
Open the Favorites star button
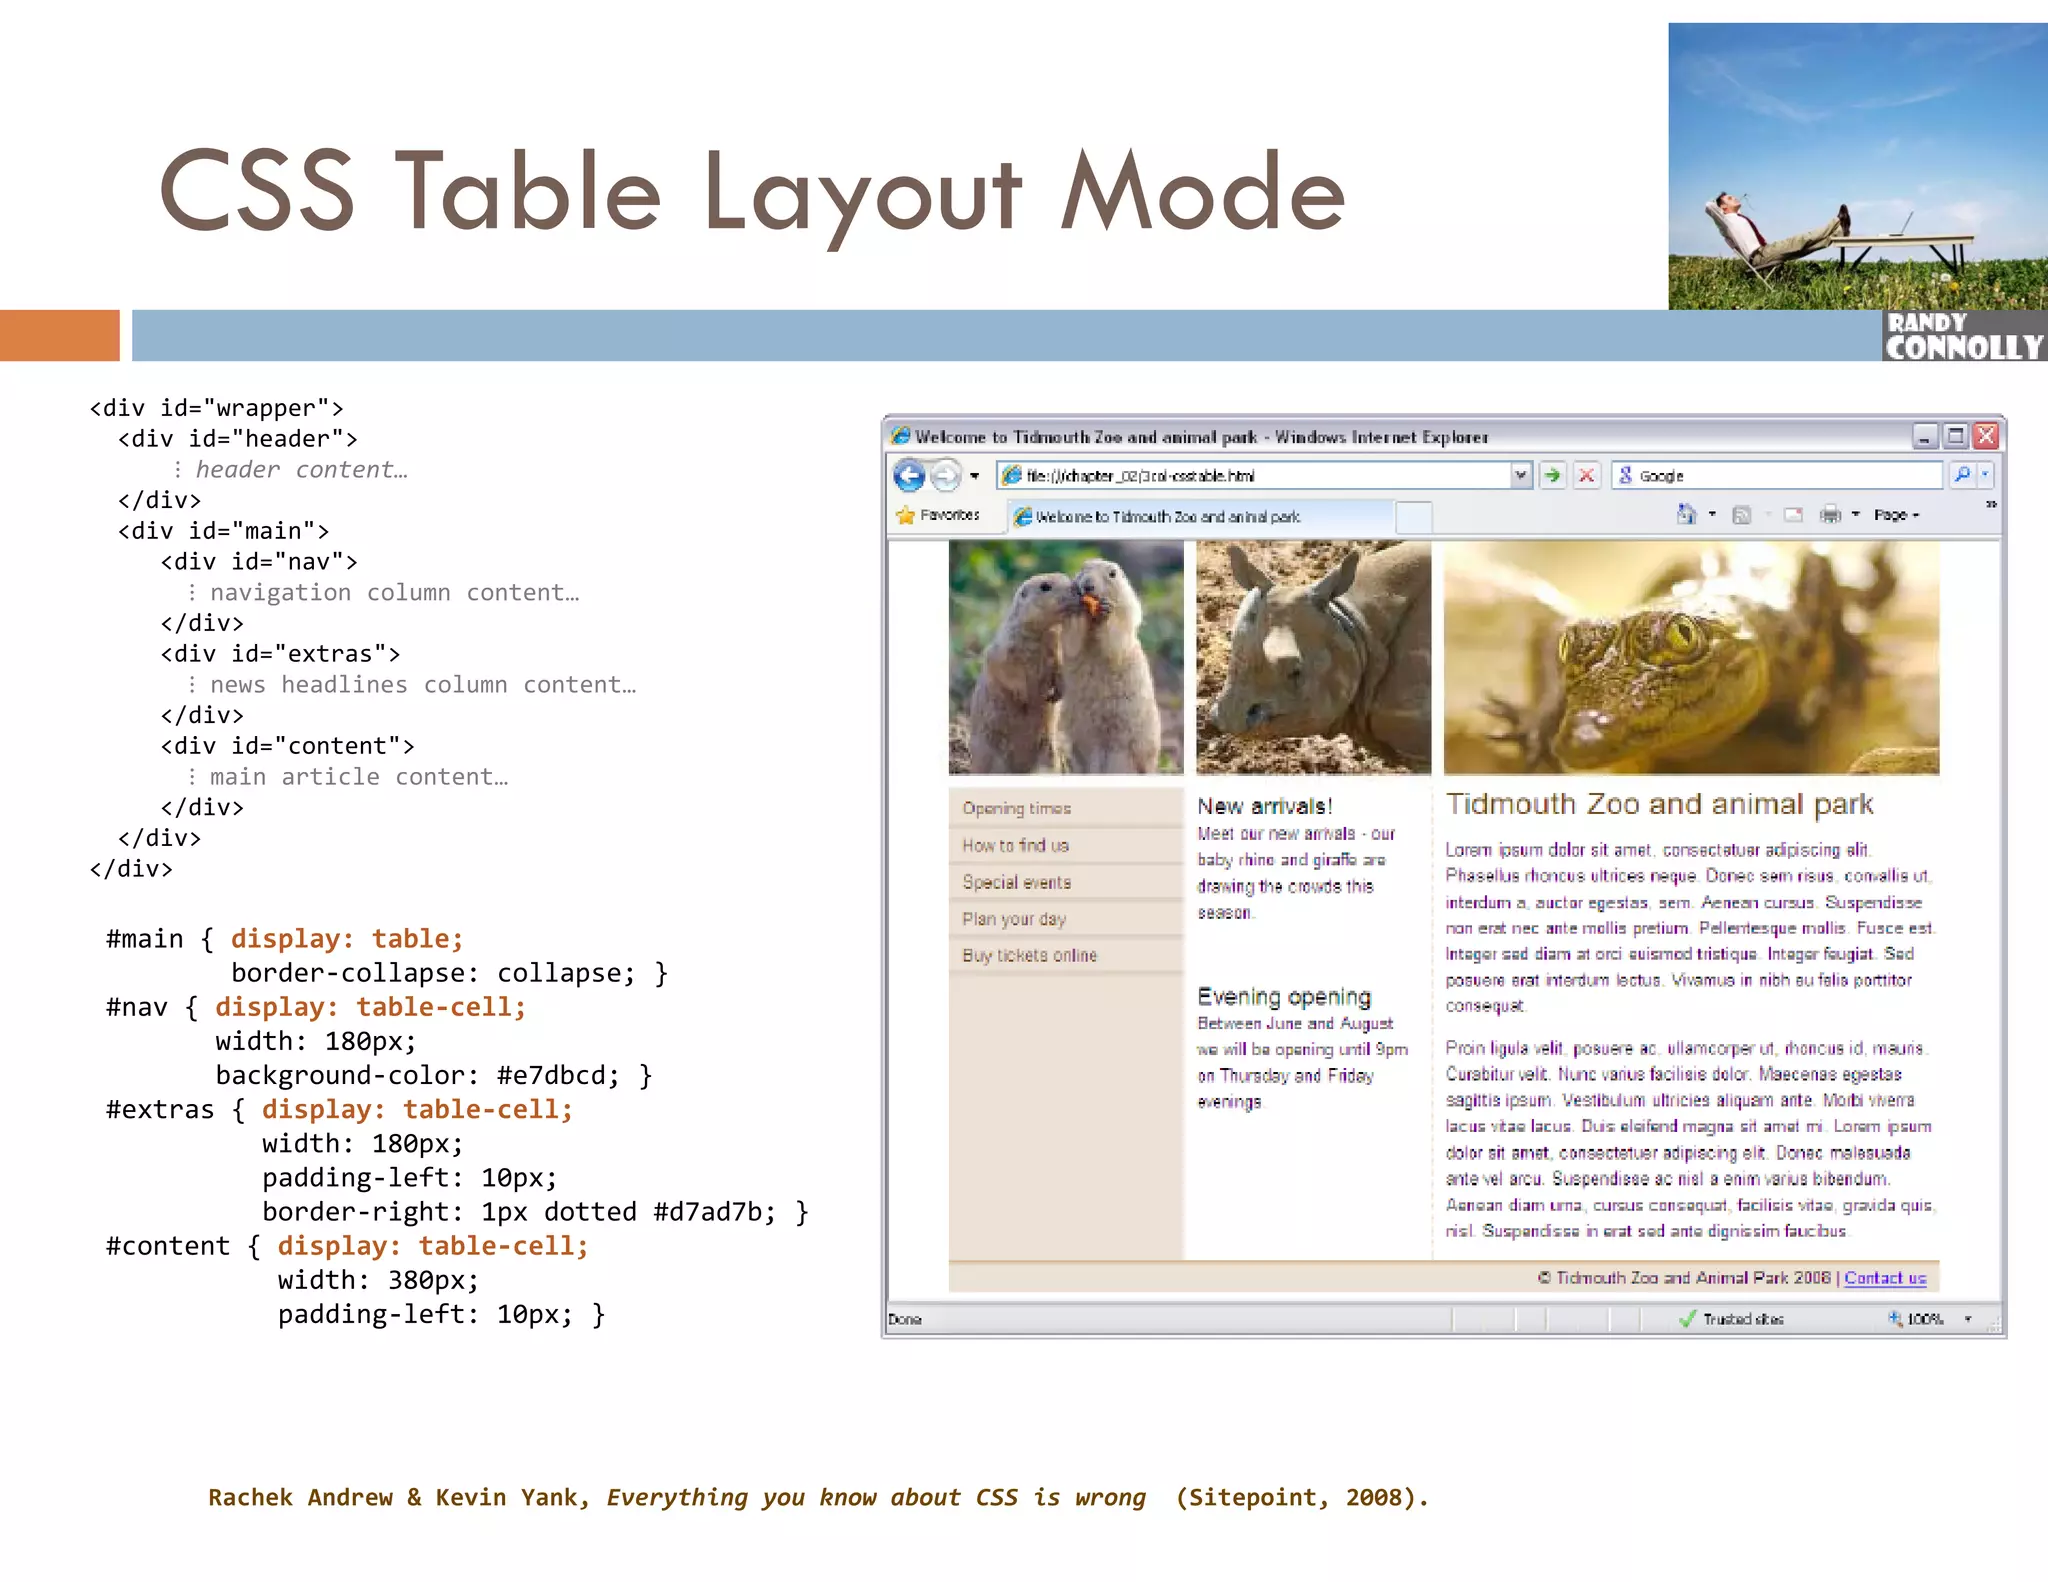point(938,515)
